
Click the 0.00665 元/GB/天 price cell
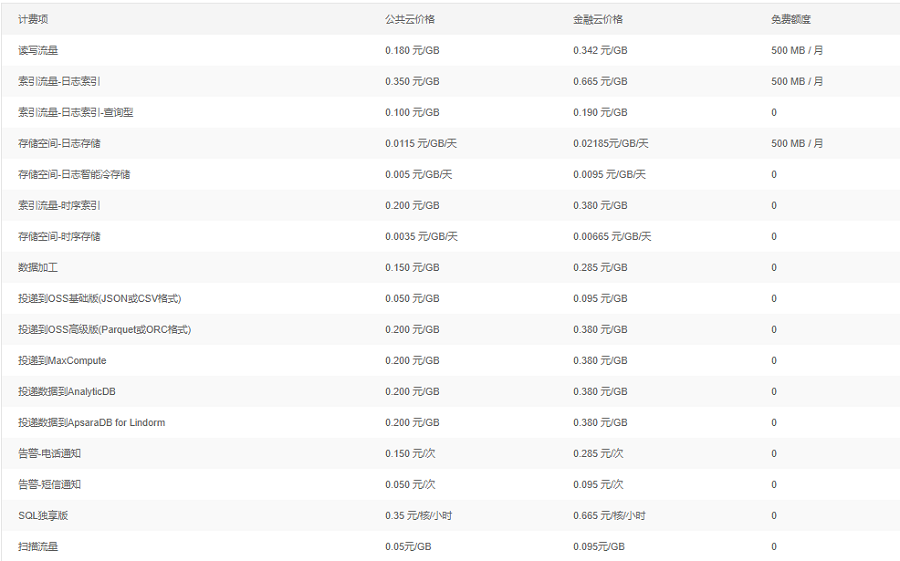[x=612, y=237]
